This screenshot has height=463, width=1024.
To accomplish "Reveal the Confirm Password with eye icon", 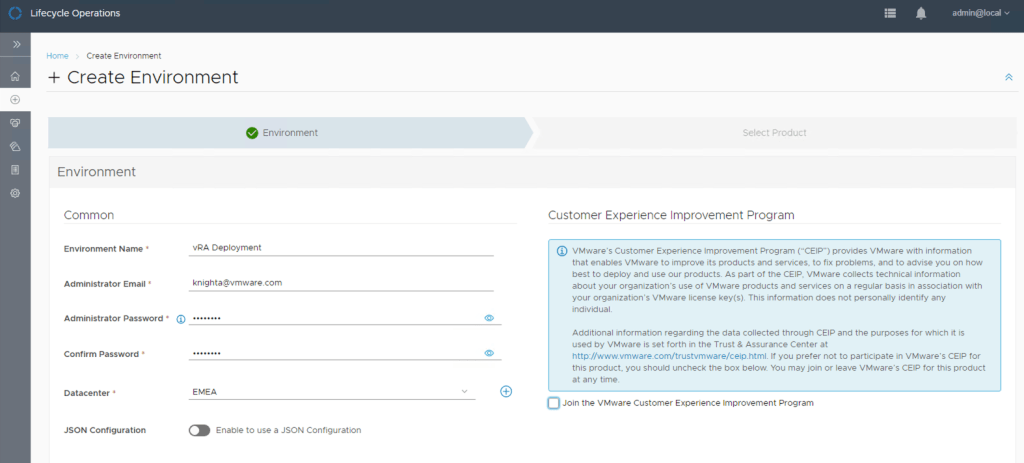I will point(490,353).
